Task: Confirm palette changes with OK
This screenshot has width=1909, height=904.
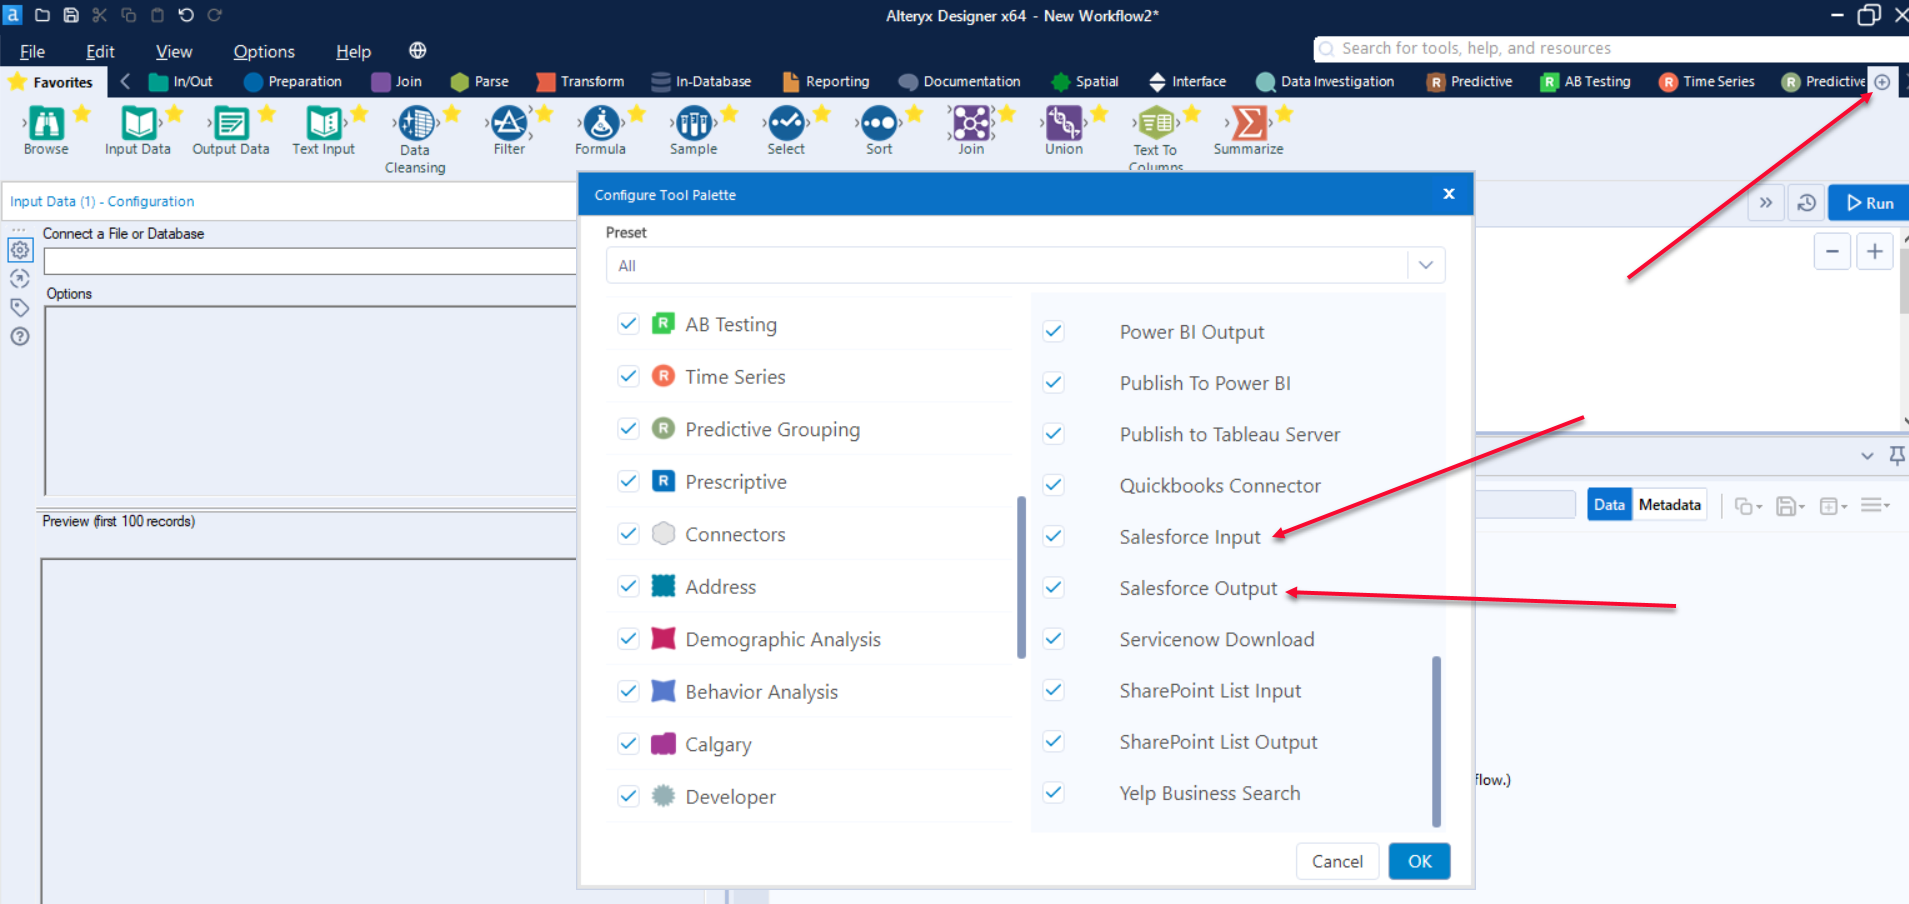Action: 1418,861
